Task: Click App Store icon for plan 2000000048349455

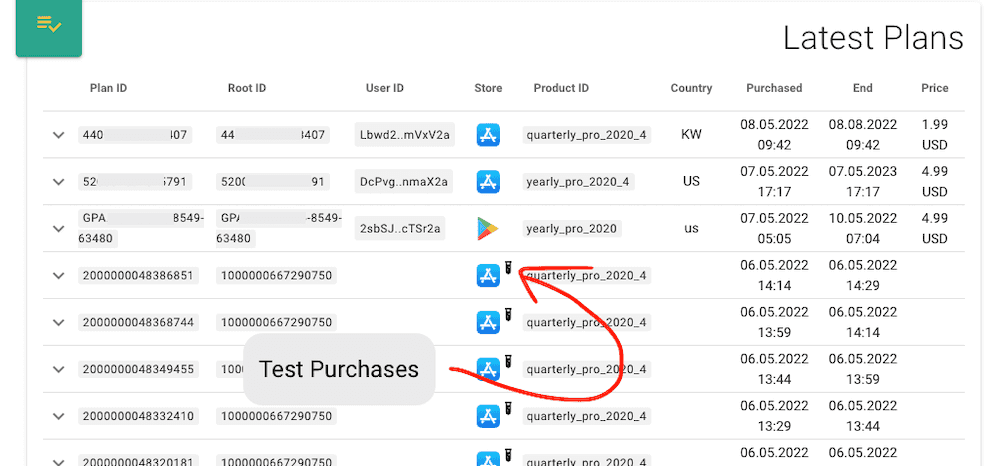Action: (488, 369)
